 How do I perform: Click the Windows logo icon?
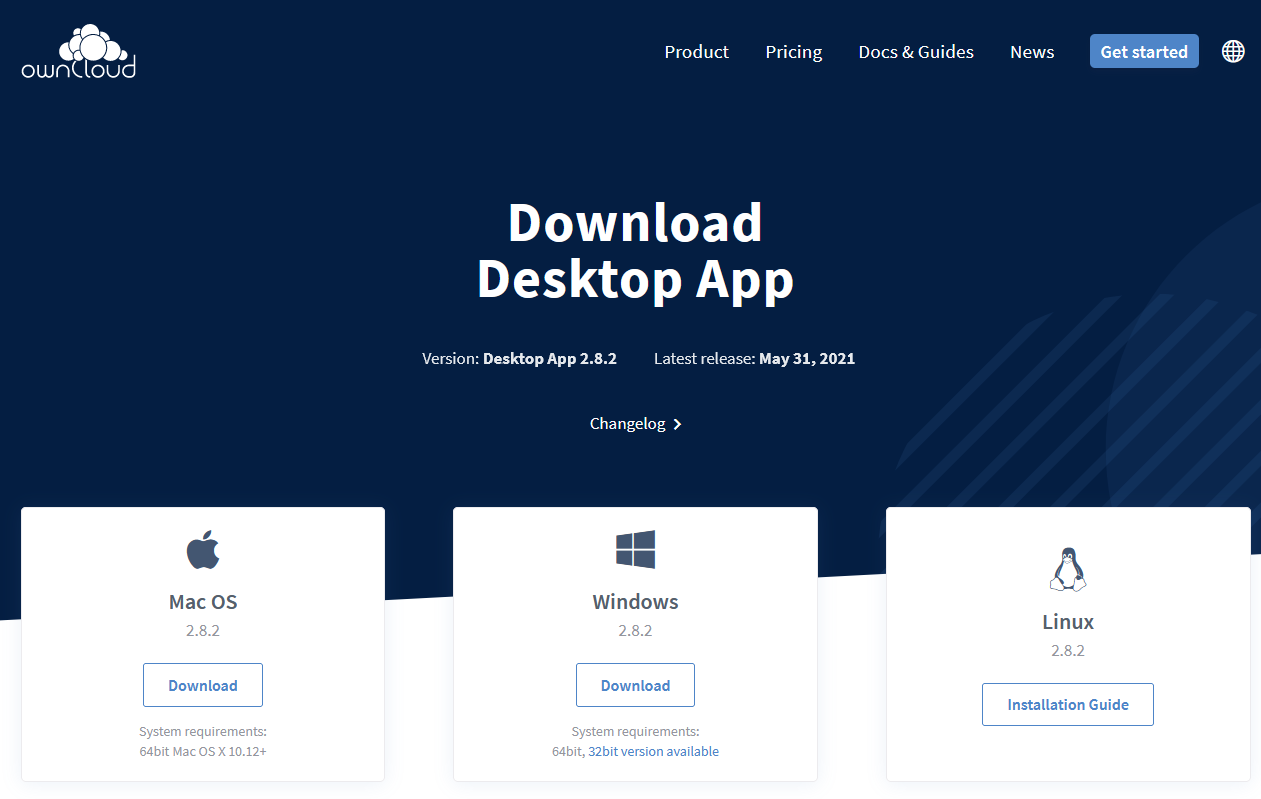635,550
